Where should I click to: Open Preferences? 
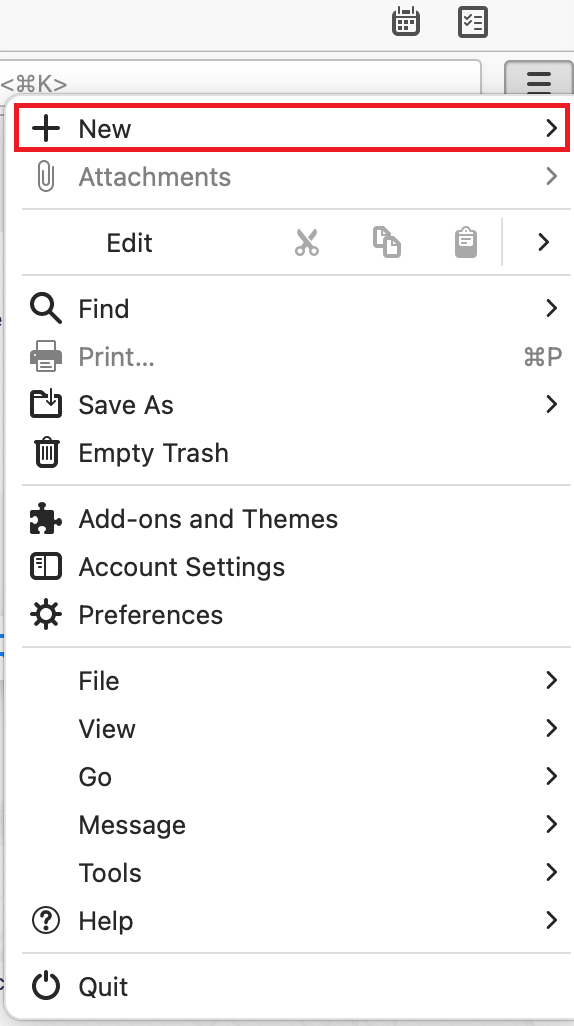pos(292,615)
